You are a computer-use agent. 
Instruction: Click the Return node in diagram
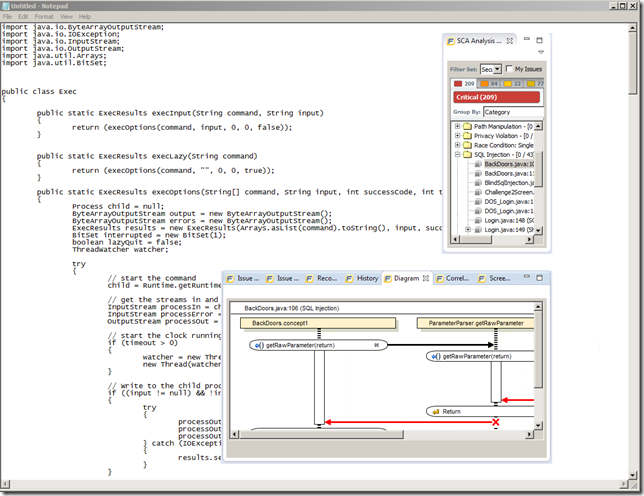(x=451, y=411)
